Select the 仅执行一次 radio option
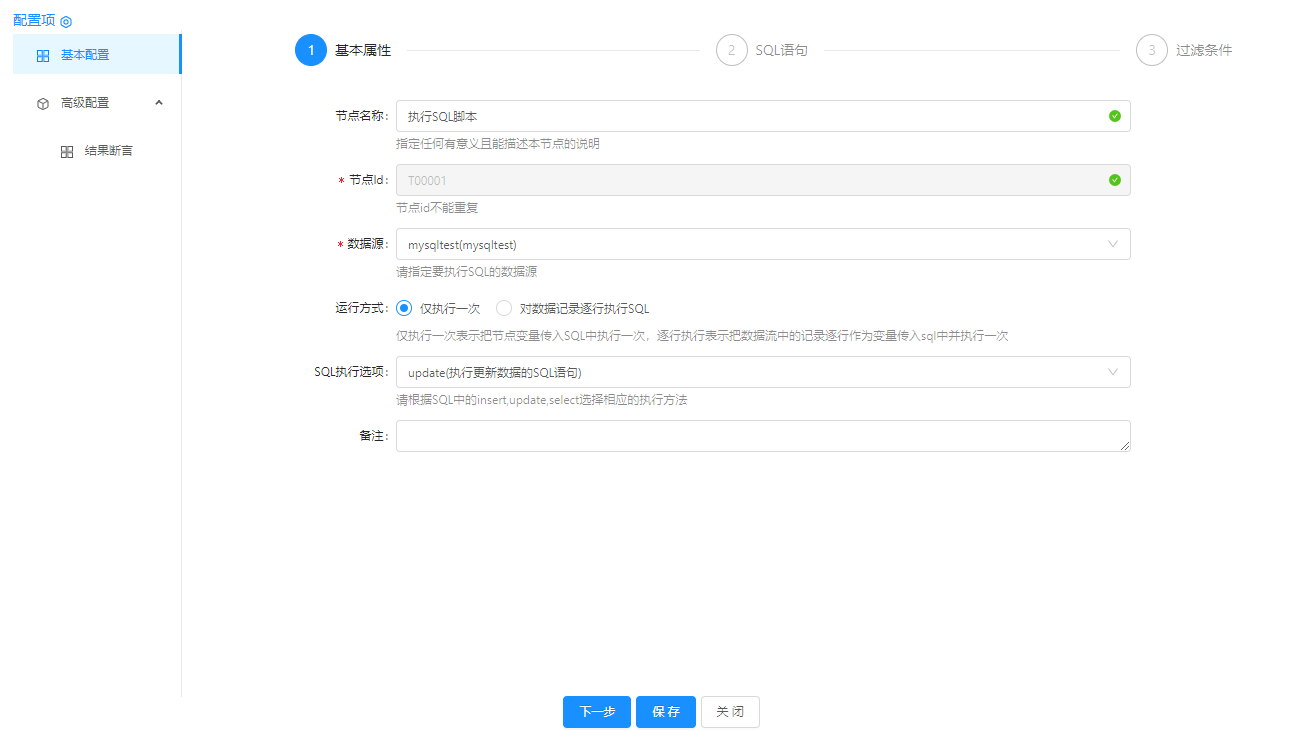Viewport: 1301px width, 749px height. [404, 308]
